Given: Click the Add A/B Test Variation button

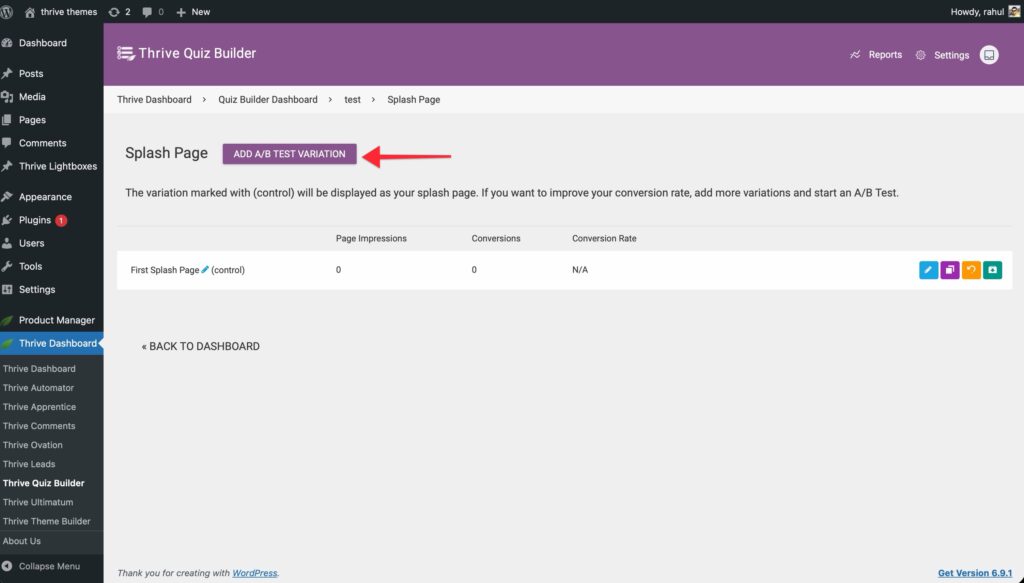Looking at the screenshot, I should [x=289, y=154].
